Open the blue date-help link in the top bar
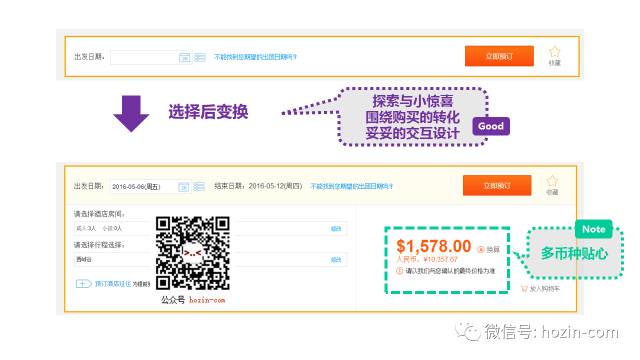This screenshot has width=640, height=360. pos(256,57)
